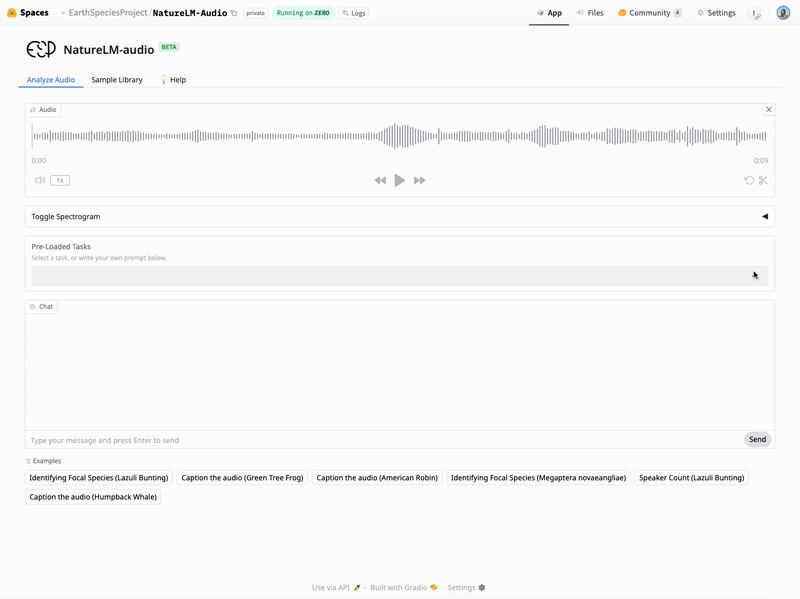
Task: Open the Pre-Loaded Tasks dropdown
Action: pyautogui.click(x=400, y=275)
